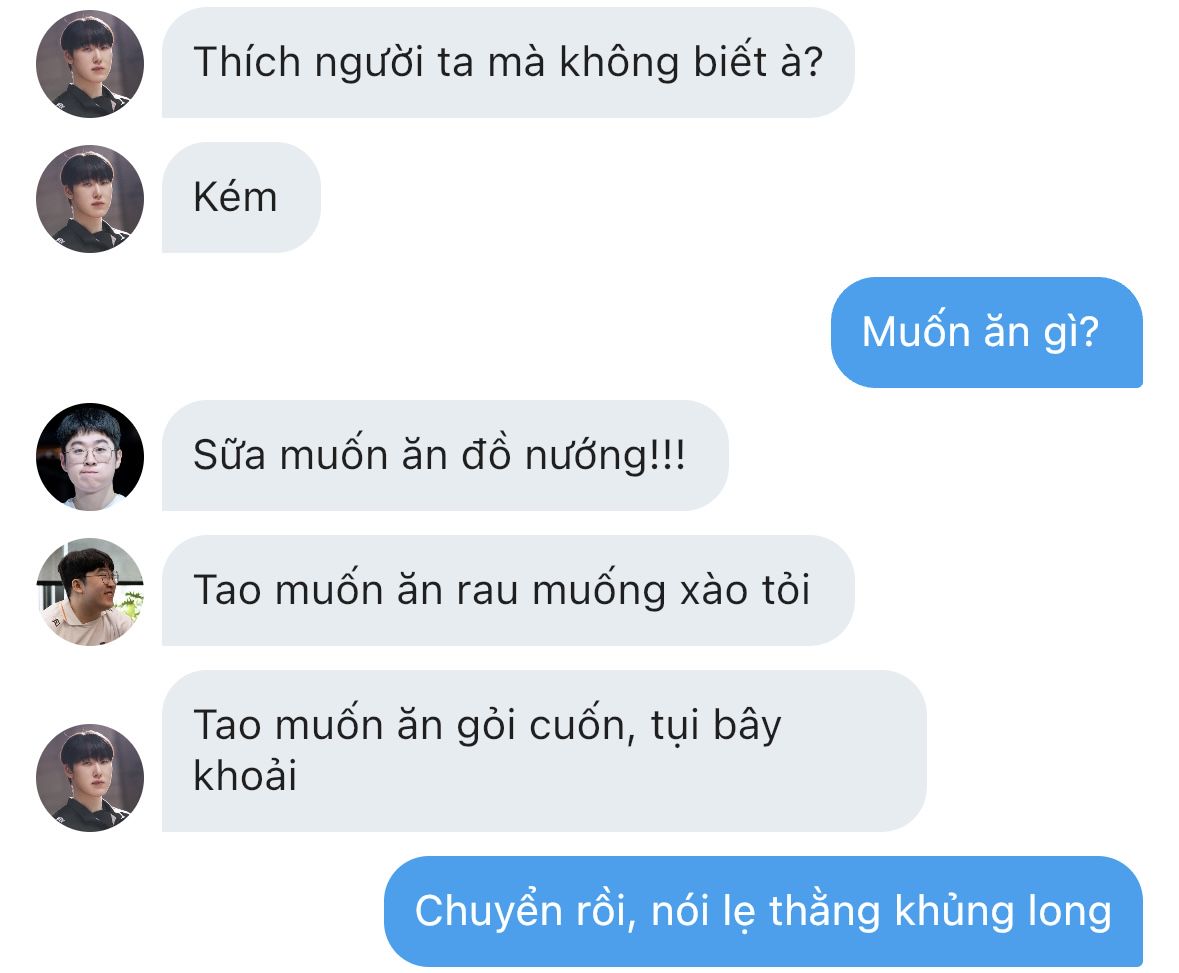Open profile photo beside "gỏi cuốn" message

[x=90, y=777]
